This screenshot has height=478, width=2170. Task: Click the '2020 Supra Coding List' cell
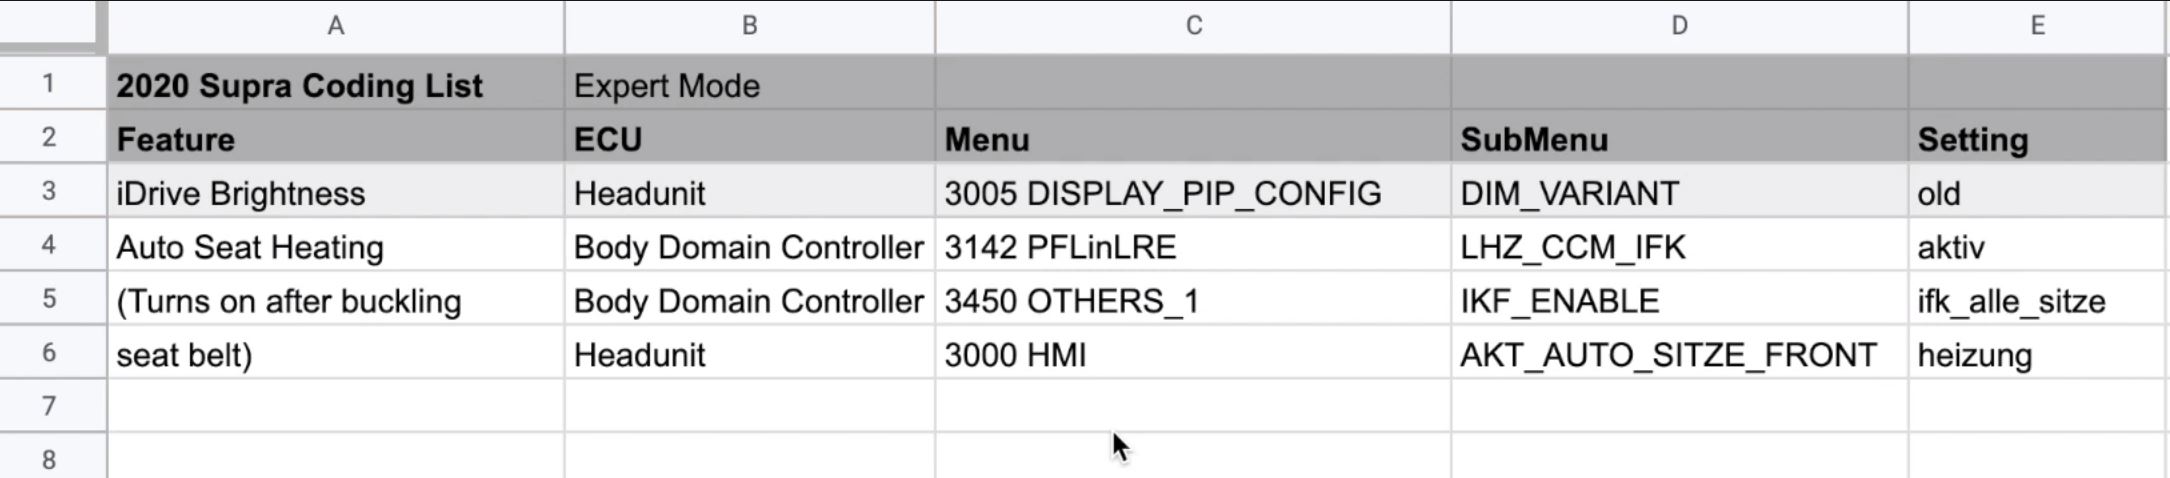[x=336, y=84]
